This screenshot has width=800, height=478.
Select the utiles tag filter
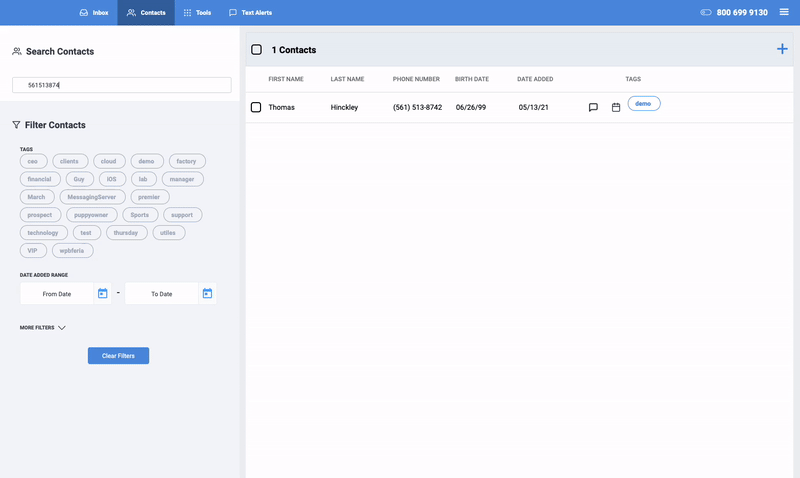pos(168,233)
